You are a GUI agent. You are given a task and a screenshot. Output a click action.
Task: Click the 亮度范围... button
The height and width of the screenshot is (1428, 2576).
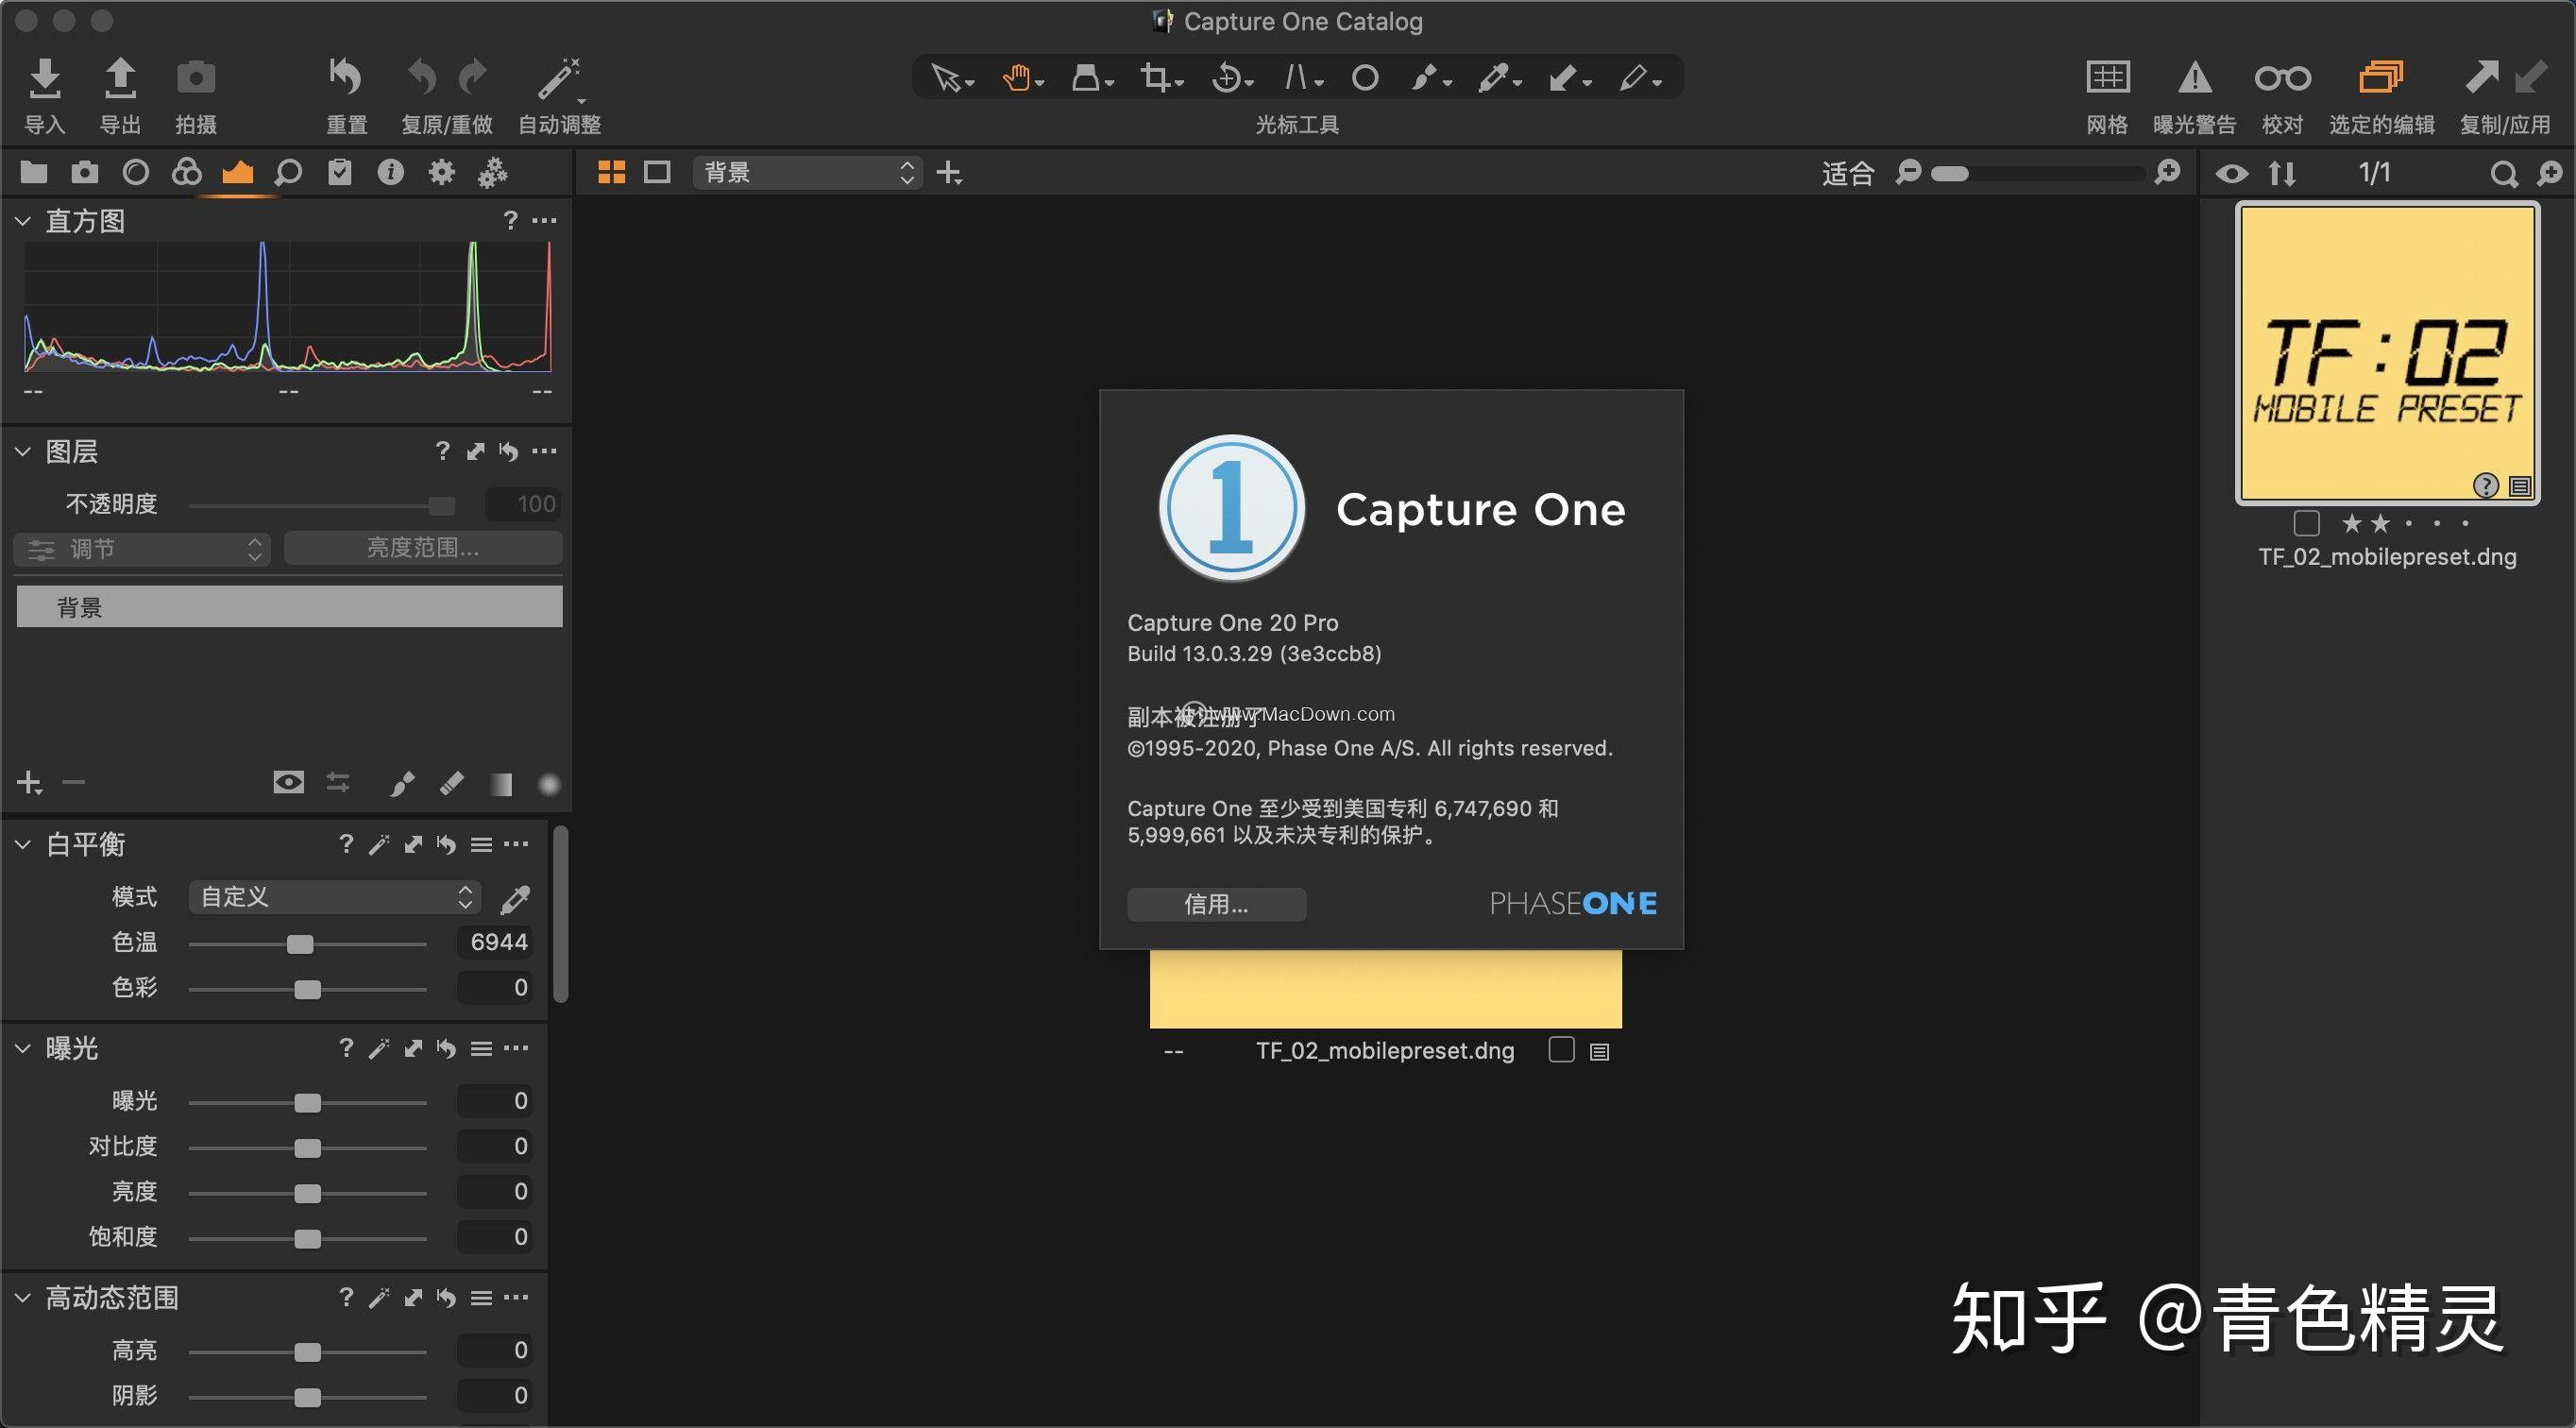point(423,548)
